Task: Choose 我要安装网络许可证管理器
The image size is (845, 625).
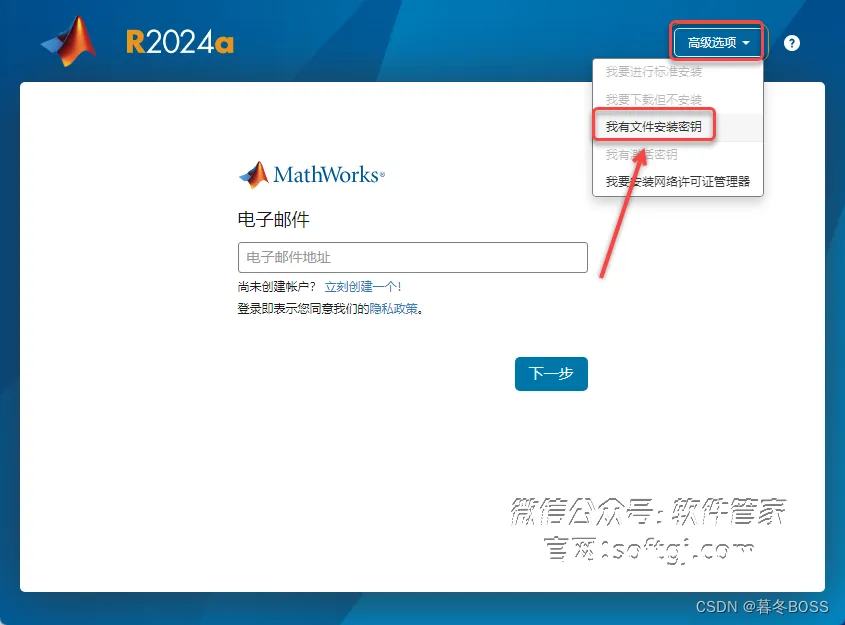Action: point(678,182)
